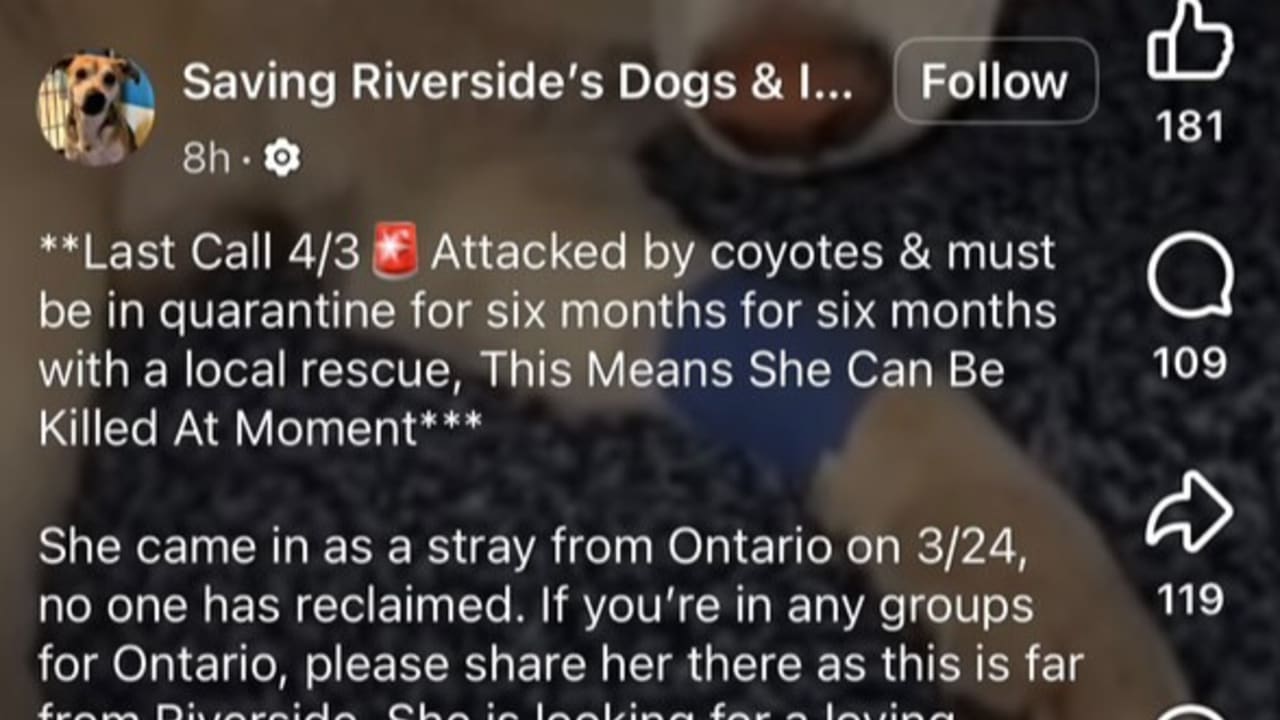This screenshot has height=720, width=1280.
Task: Tap the 'for Ontario, please share her' line
Action: point(561,664)
